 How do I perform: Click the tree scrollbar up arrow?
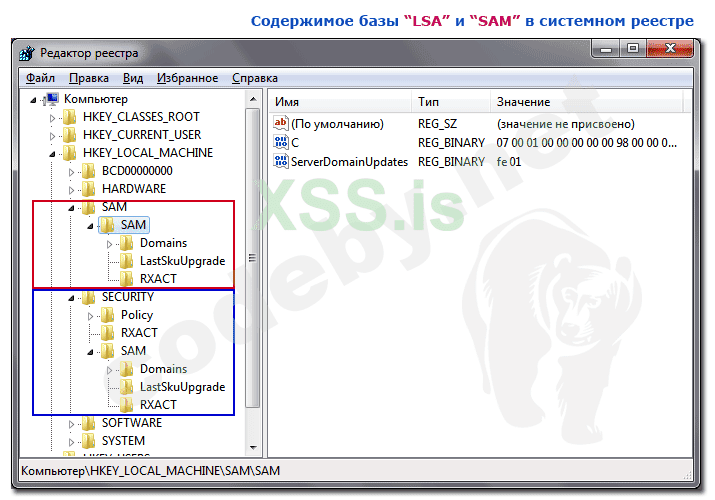pos(253,99)
